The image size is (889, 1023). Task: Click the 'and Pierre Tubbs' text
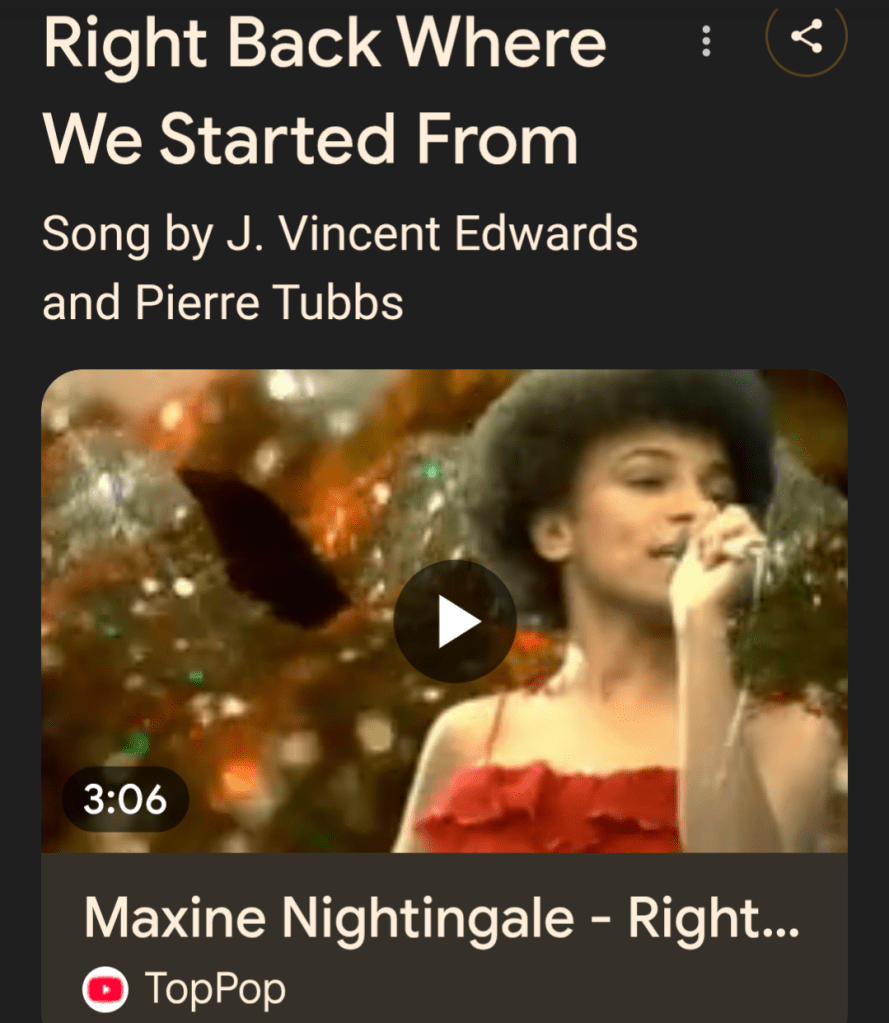point(223,303)
